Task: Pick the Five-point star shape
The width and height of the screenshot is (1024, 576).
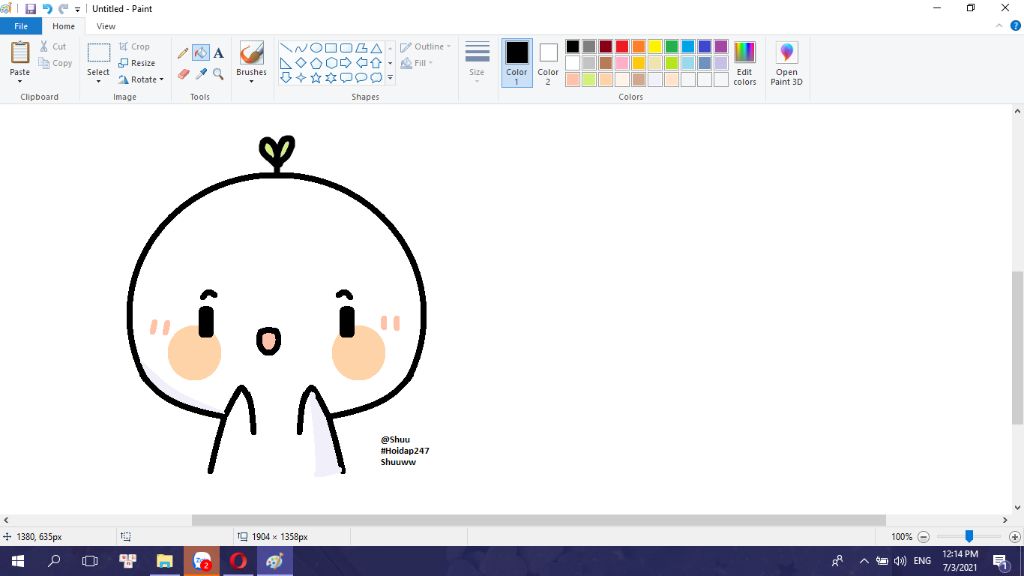Action: pos(315,78)
